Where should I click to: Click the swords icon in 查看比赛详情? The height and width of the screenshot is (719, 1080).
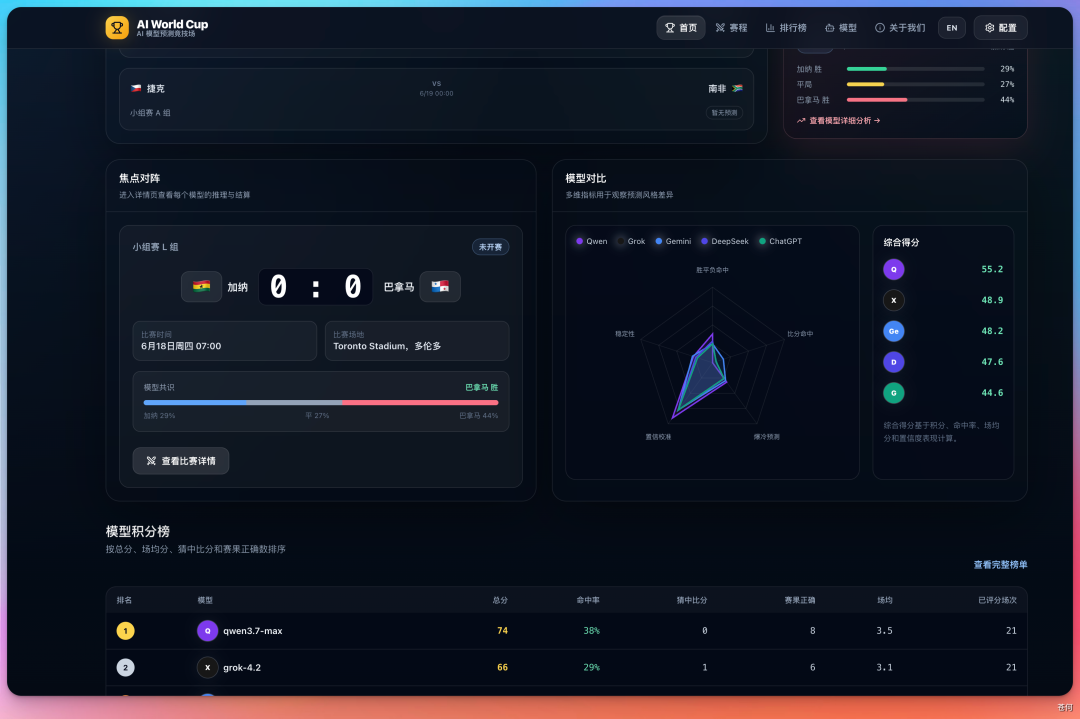point(151,461)
